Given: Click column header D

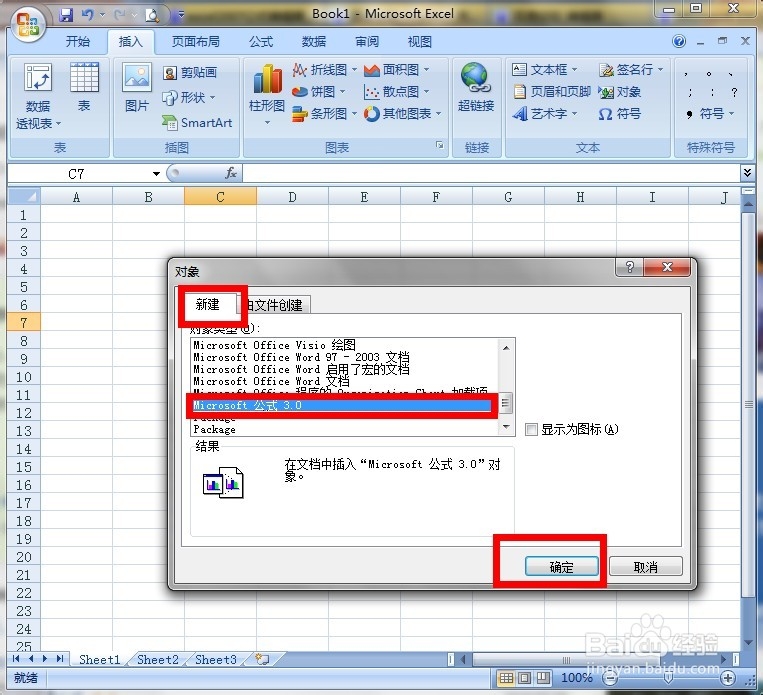Looking at the screenshot, I should coord(292,197).
